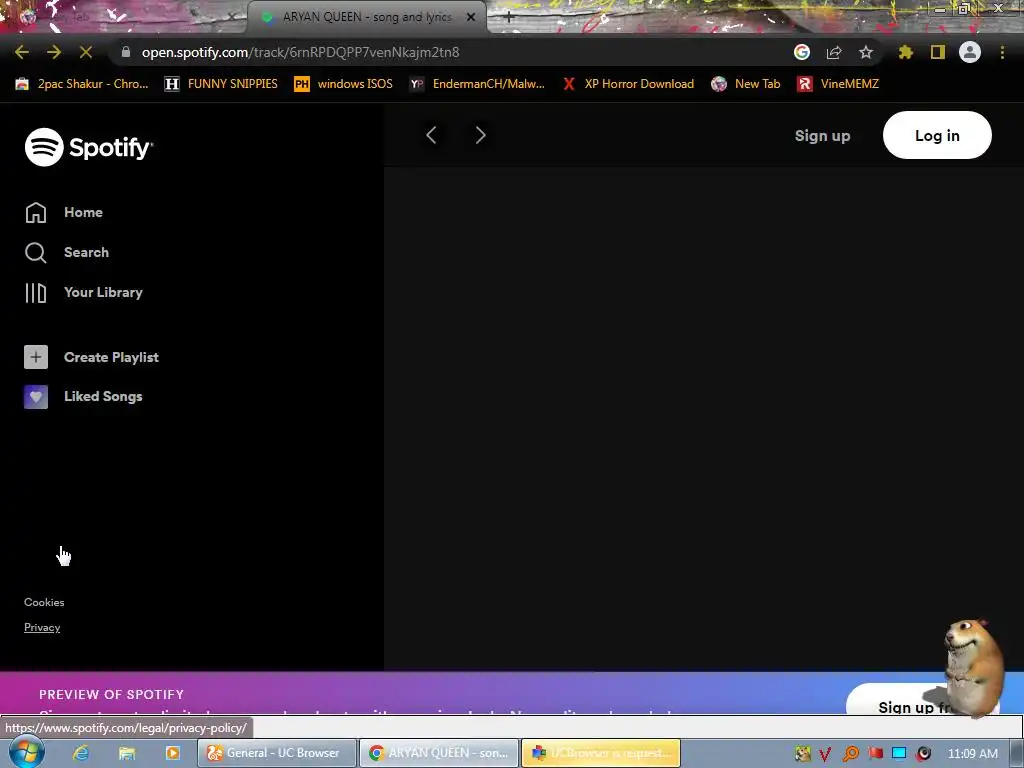Launch Internet Explorer from taskbar
The height and width of the screenshot is (768, 1024).
(81, 753)
